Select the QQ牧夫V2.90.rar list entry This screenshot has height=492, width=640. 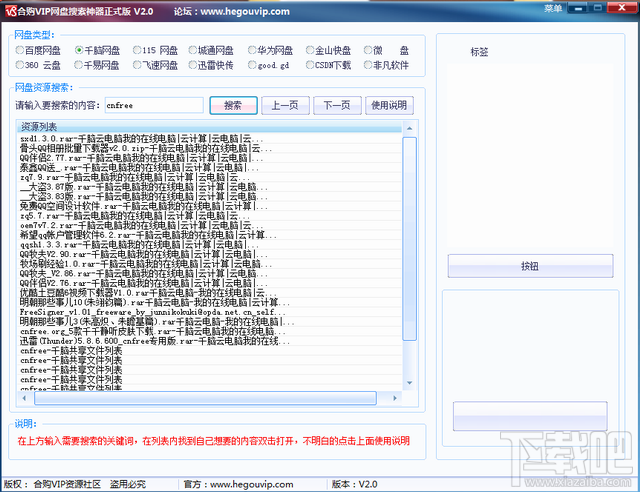point(209,254)
